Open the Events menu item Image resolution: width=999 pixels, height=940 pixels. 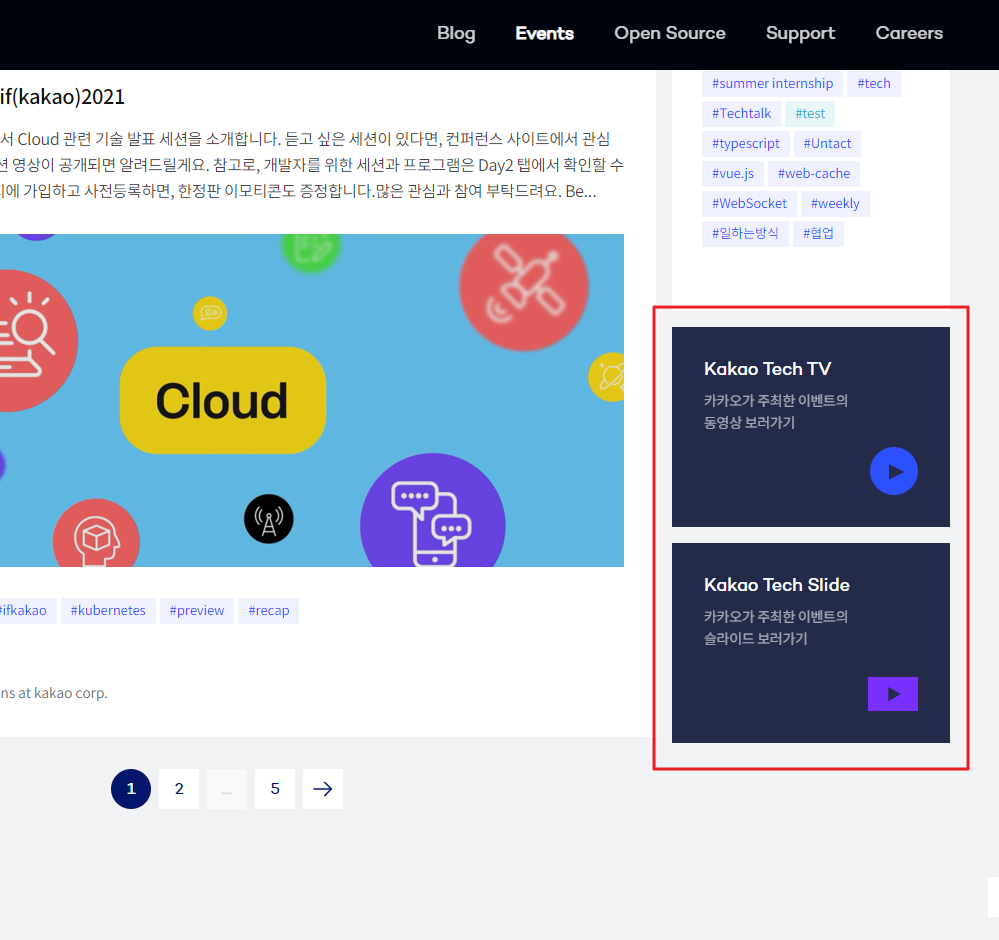[x=544, y=33]
